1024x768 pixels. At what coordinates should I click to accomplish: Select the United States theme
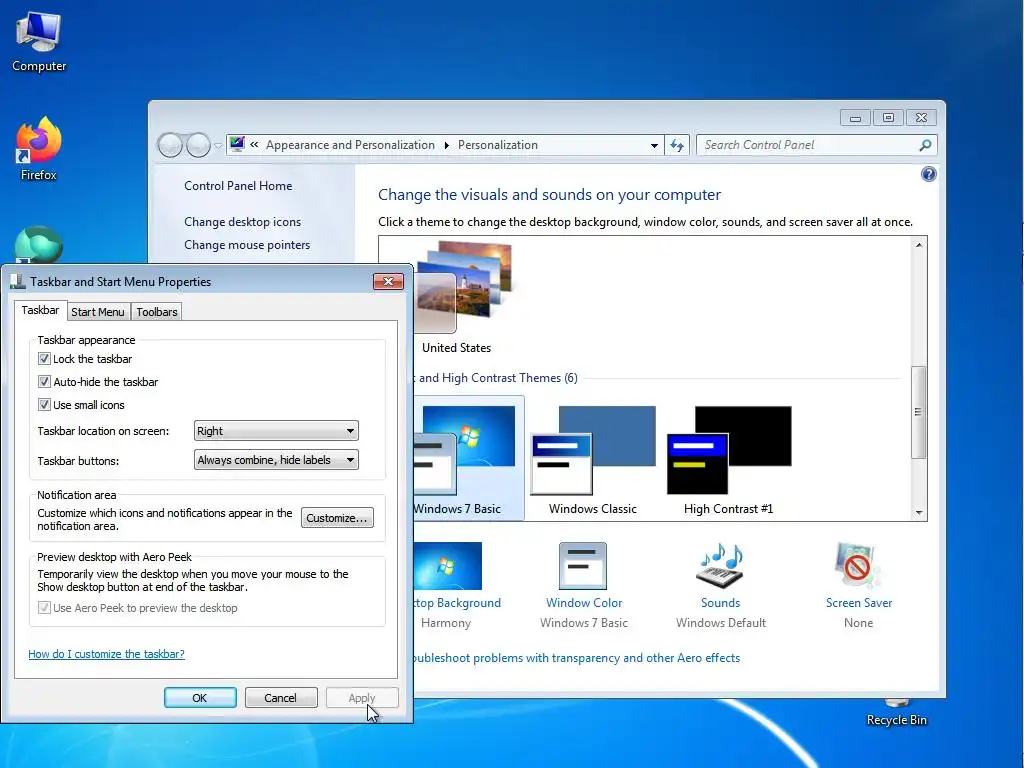tap(464, 297)
